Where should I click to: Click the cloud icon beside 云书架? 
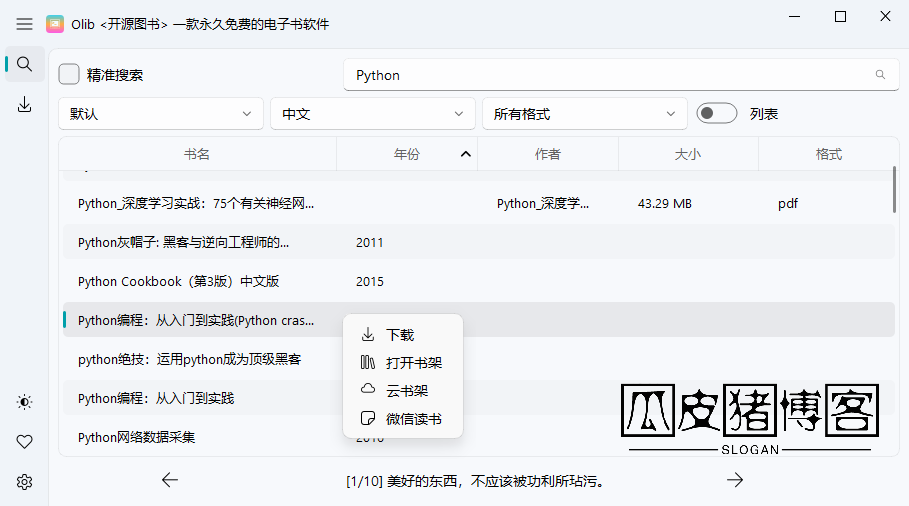(368, 389)
